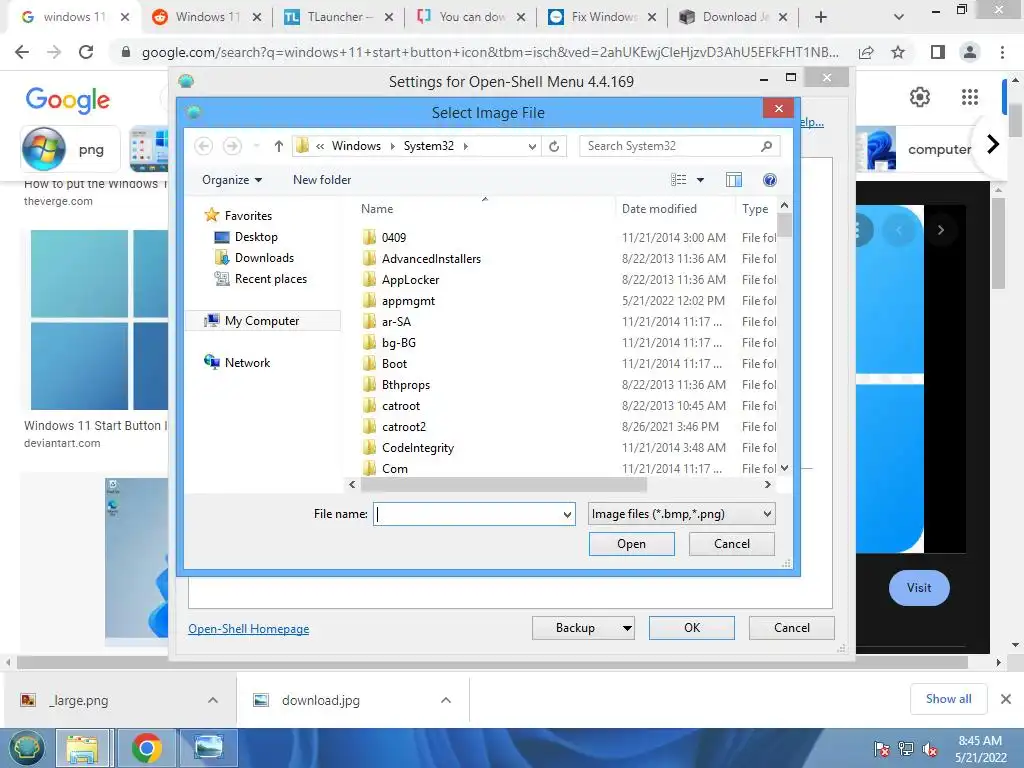
Task: Select Desktop in the Favorites pane
Action: [x=256, y=237]
